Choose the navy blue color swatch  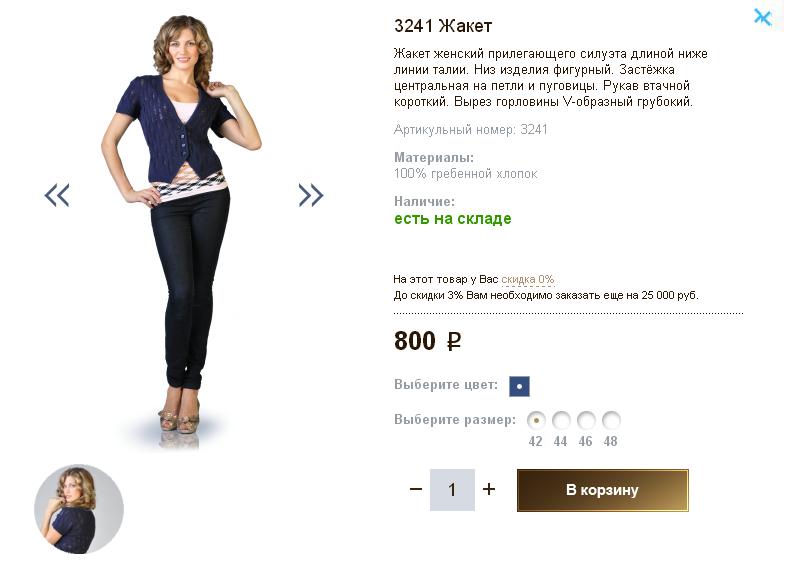(519, 386)
